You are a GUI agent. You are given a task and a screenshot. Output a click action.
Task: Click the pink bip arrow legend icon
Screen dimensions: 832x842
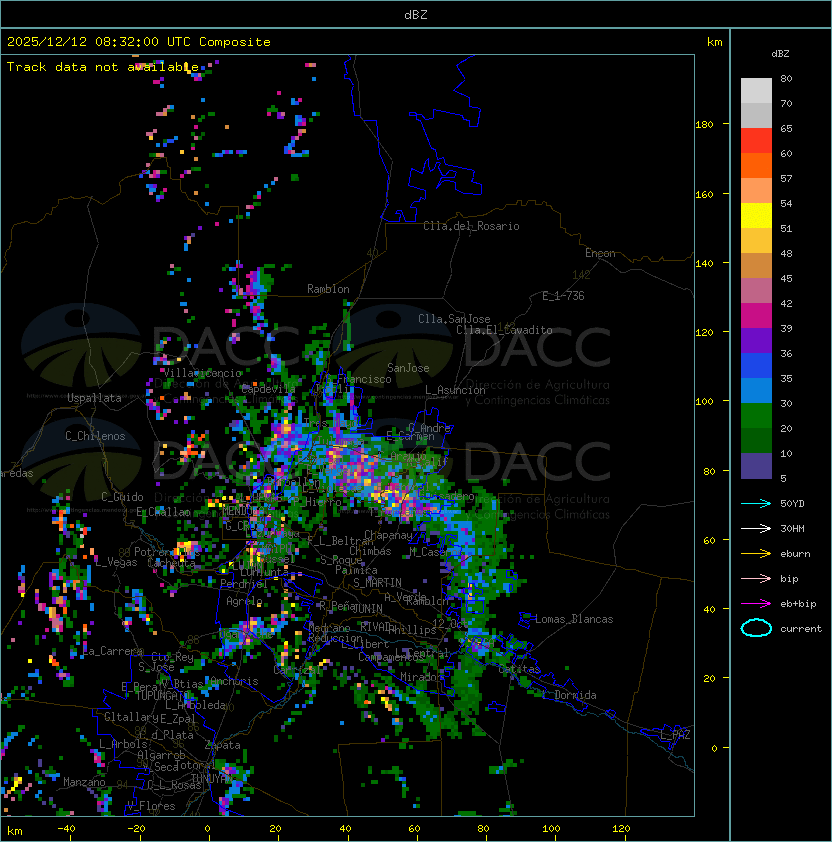pos(756,578)
